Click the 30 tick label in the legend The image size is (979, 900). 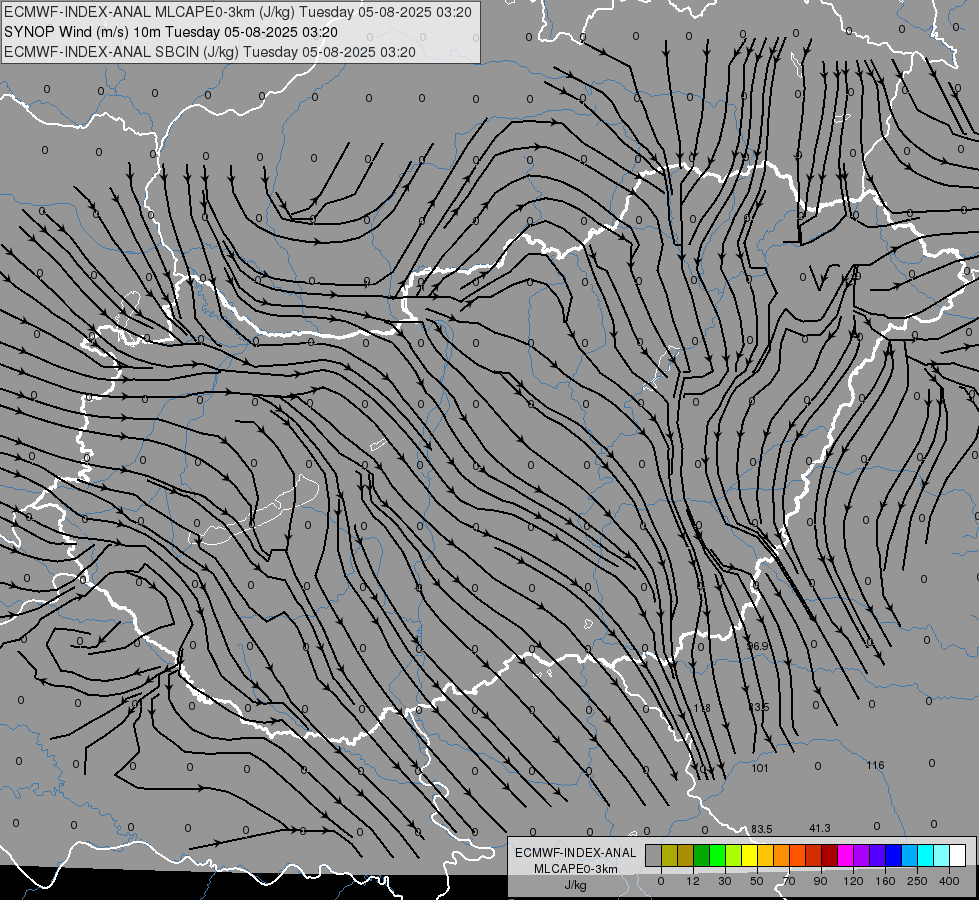[725, 881]
